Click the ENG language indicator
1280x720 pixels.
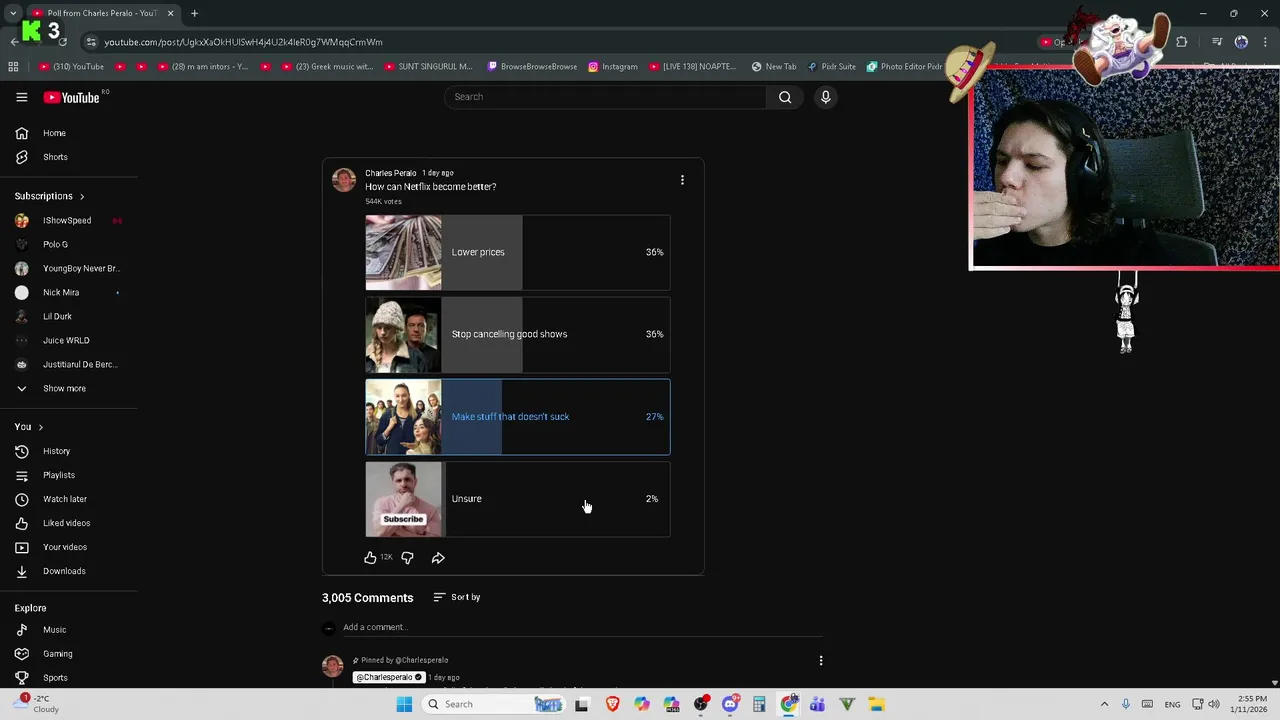(x=1172, y=704)
